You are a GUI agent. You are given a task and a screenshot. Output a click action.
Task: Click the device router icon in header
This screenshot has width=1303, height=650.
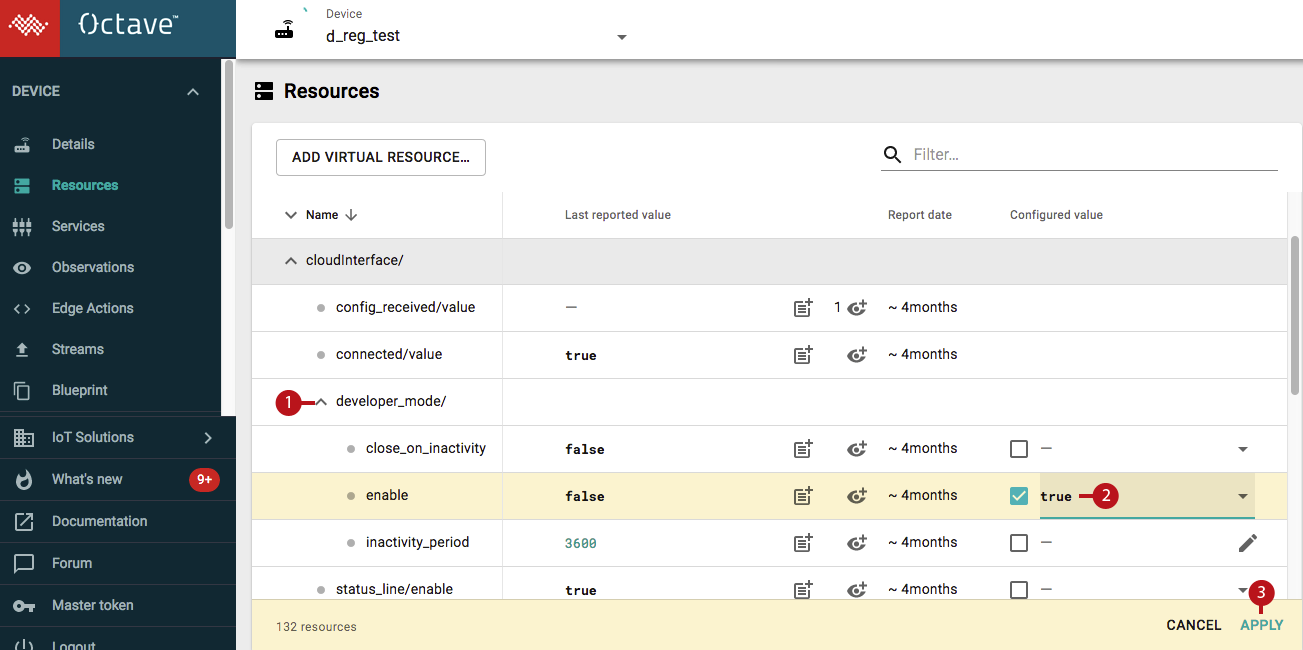285,29
